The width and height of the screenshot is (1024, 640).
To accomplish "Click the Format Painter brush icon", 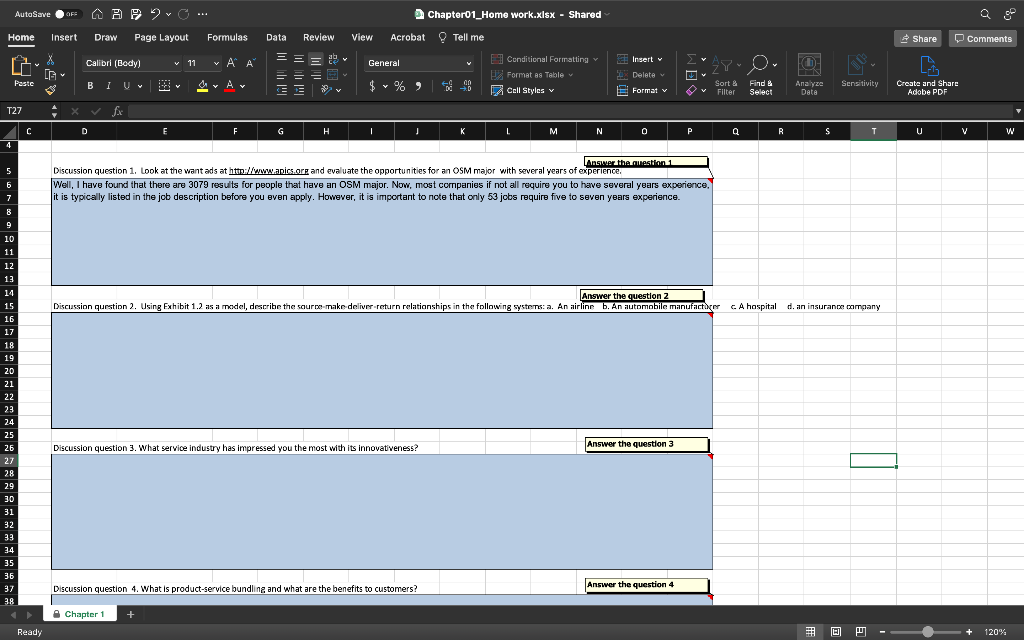I will pos(52,90).
